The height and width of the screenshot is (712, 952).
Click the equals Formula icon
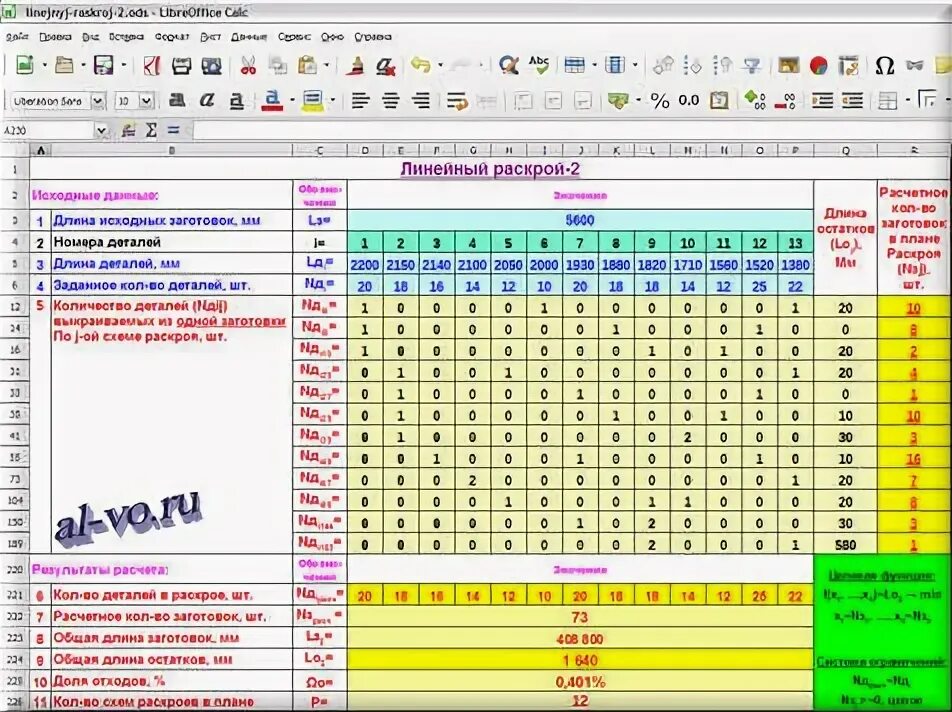tap(173, 130)
